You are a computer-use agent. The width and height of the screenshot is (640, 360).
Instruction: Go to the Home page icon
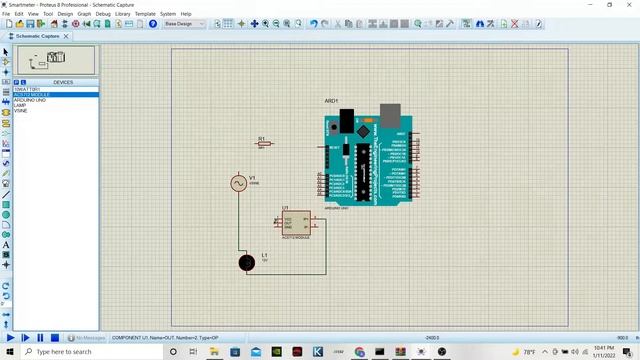(x=54, y=24)
